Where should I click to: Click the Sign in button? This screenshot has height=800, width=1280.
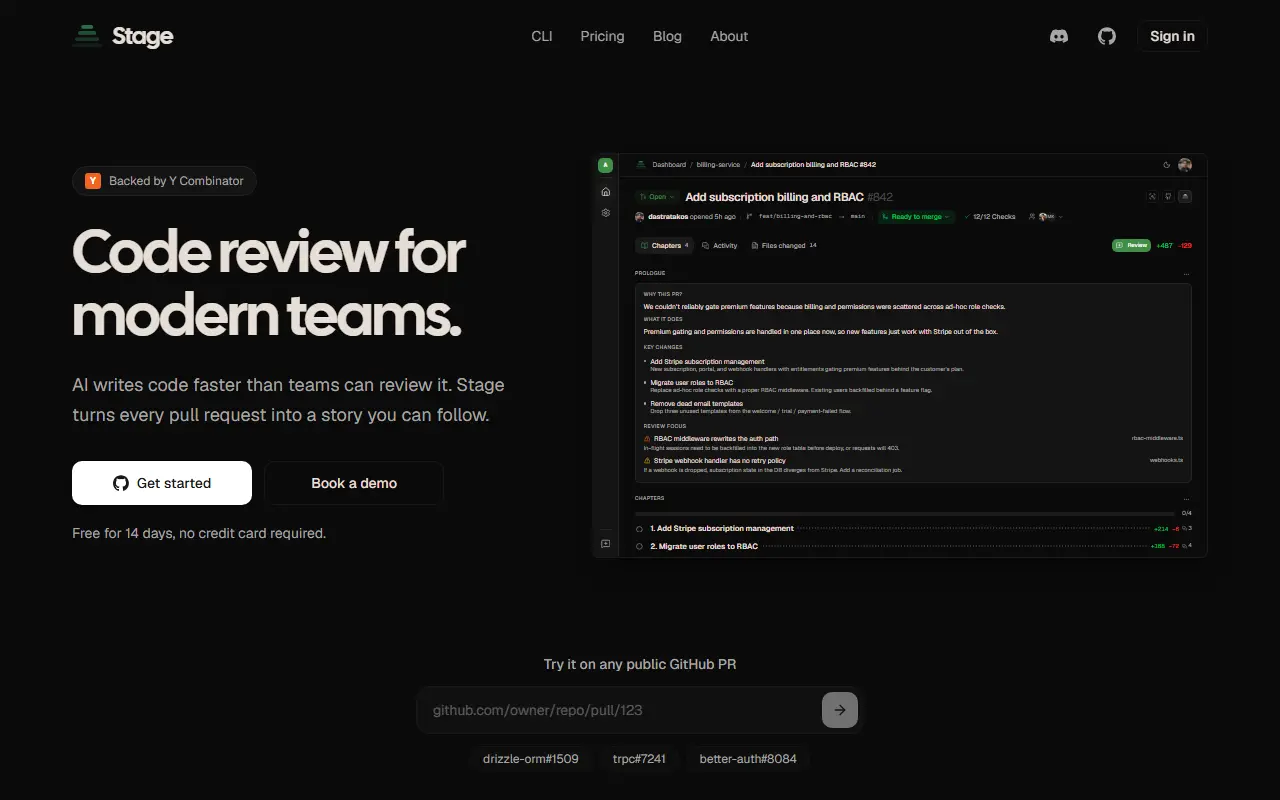[x=1172, y=36]
